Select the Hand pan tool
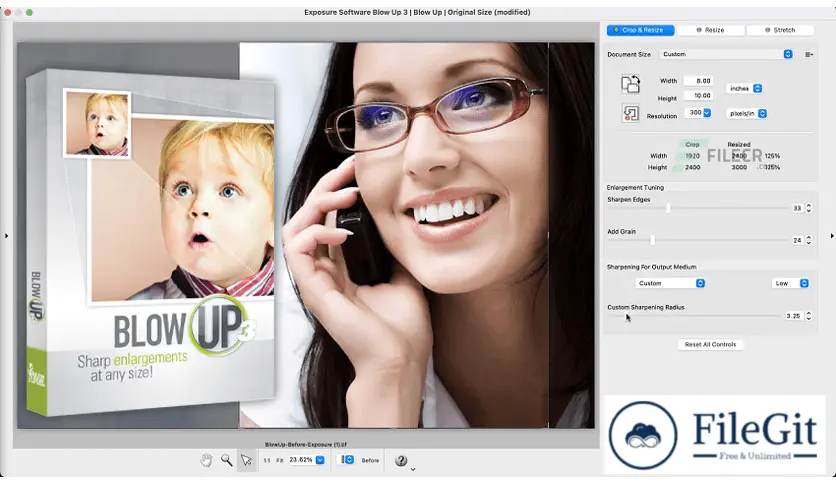836x484 pixels. coord(206,460)
